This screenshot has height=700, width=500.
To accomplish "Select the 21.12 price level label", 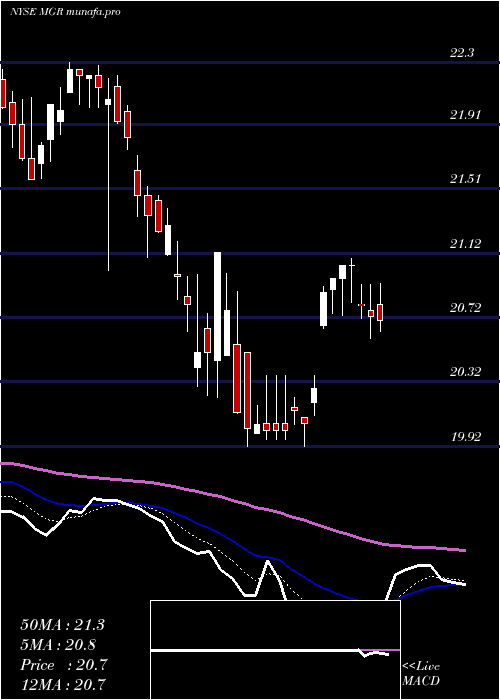I will tap(465, 244).
